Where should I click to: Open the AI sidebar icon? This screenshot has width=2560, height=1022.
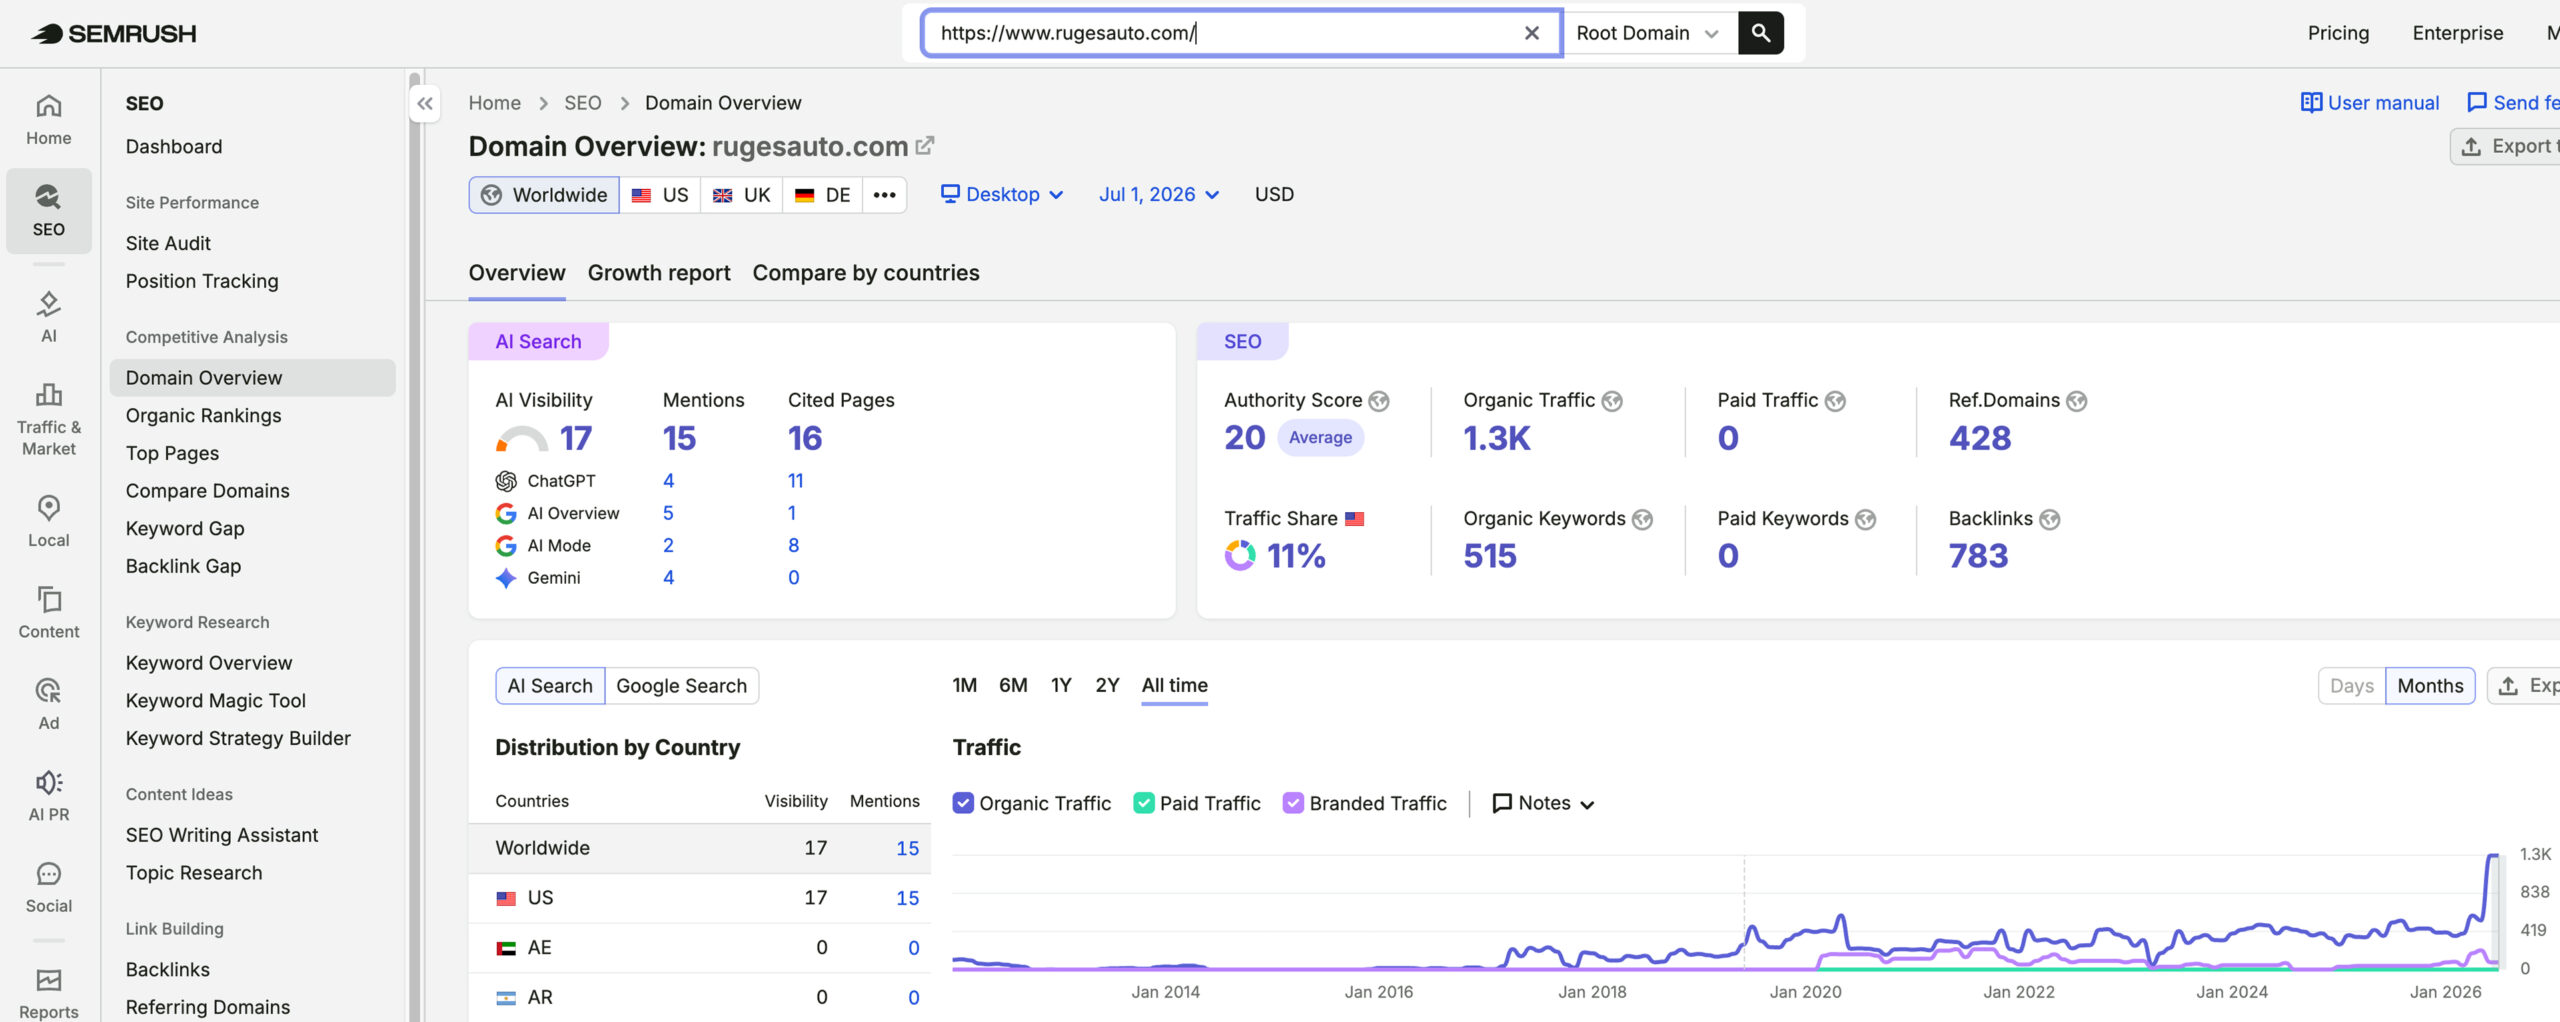[48, 317]
